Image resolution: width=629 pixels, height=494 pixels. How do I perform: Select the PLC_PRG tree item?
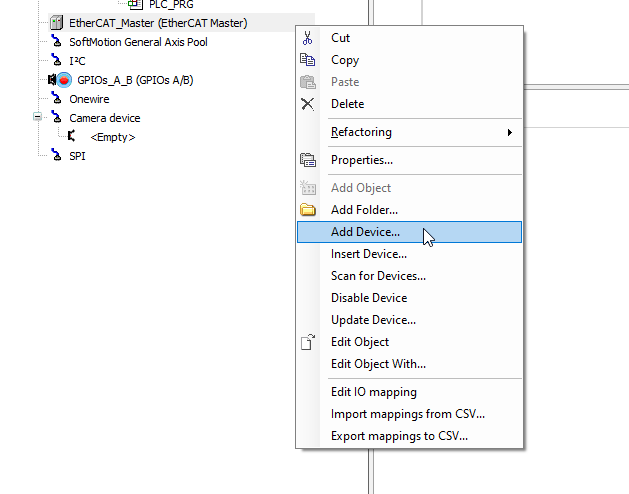click(x=171, y=5)
